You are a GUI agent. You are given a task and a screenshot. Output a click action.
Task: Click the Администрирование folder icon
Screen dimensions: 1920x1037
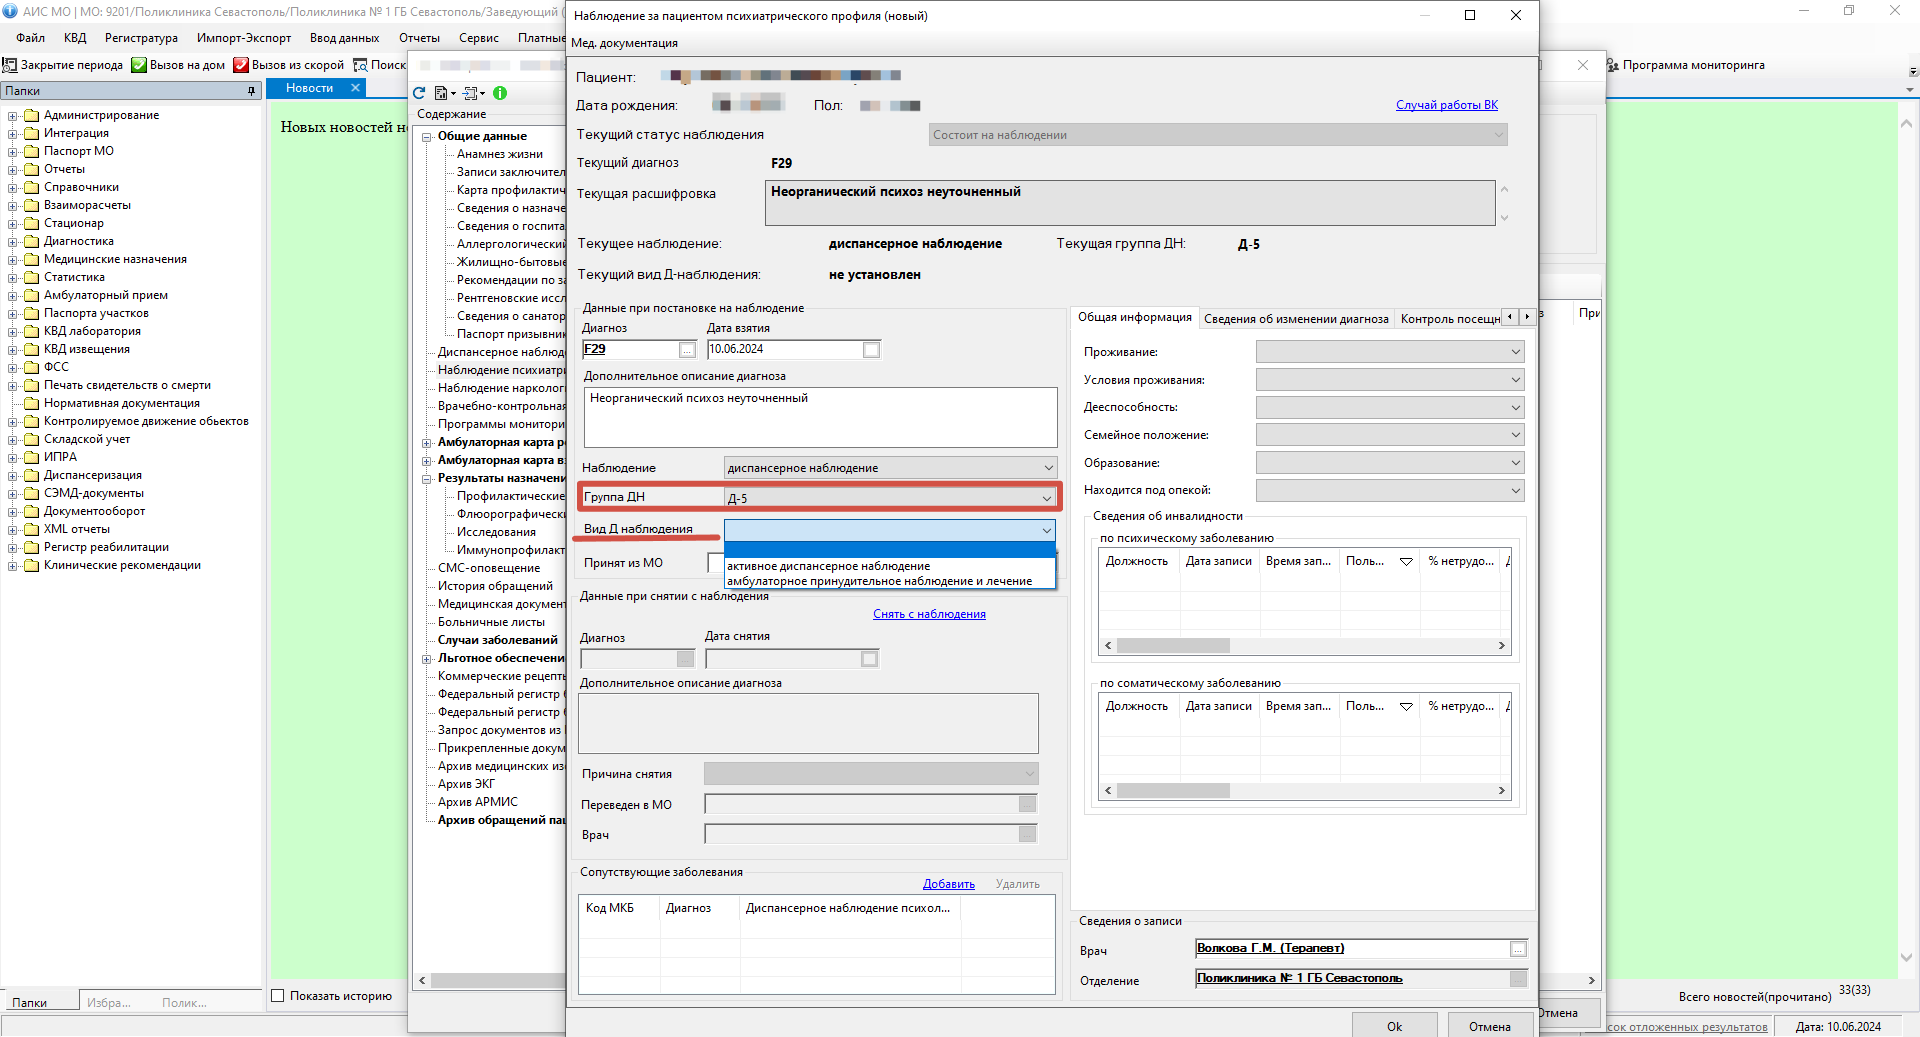click(31, 116)
